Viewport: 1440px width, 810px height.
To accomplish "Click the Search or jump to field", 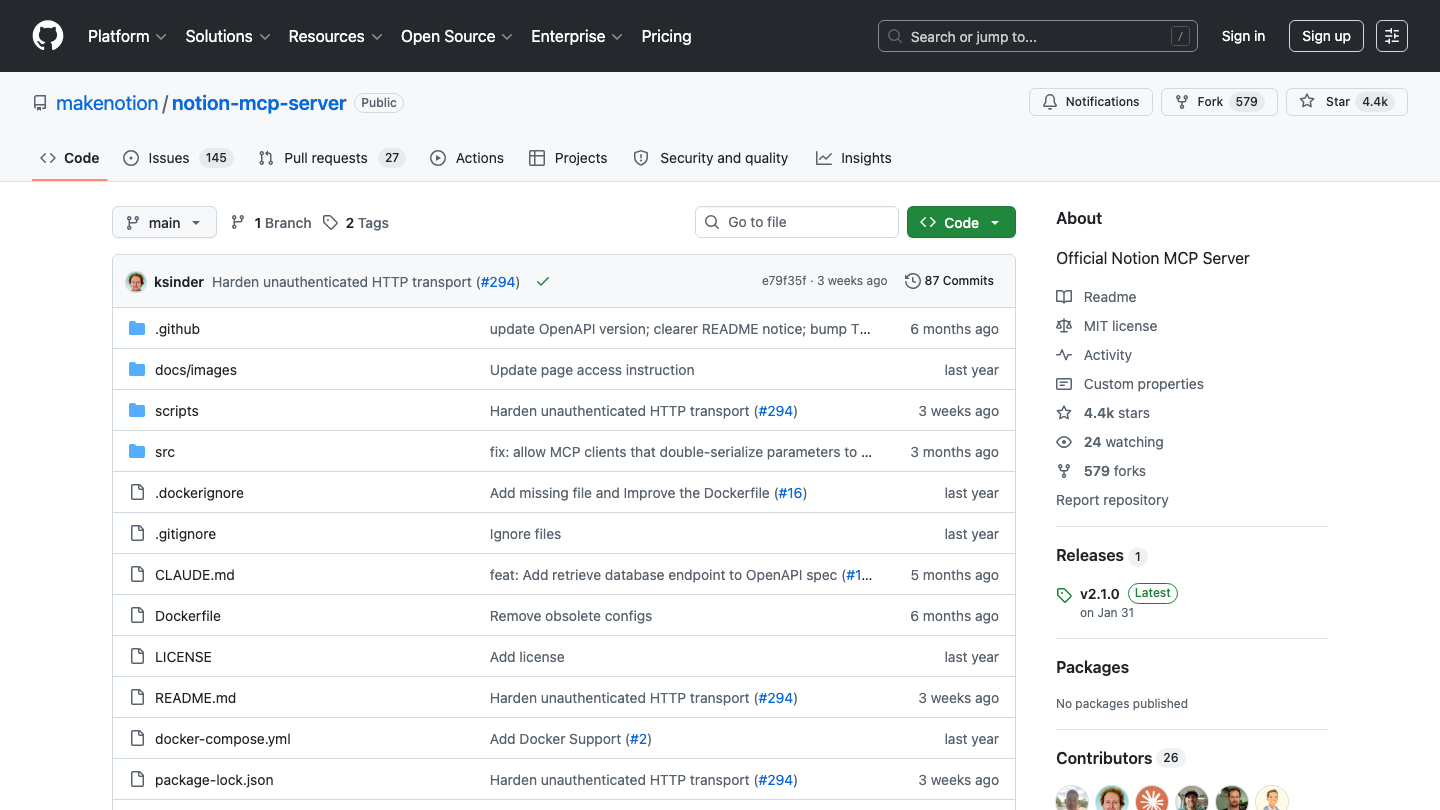I will (1038, 36).
